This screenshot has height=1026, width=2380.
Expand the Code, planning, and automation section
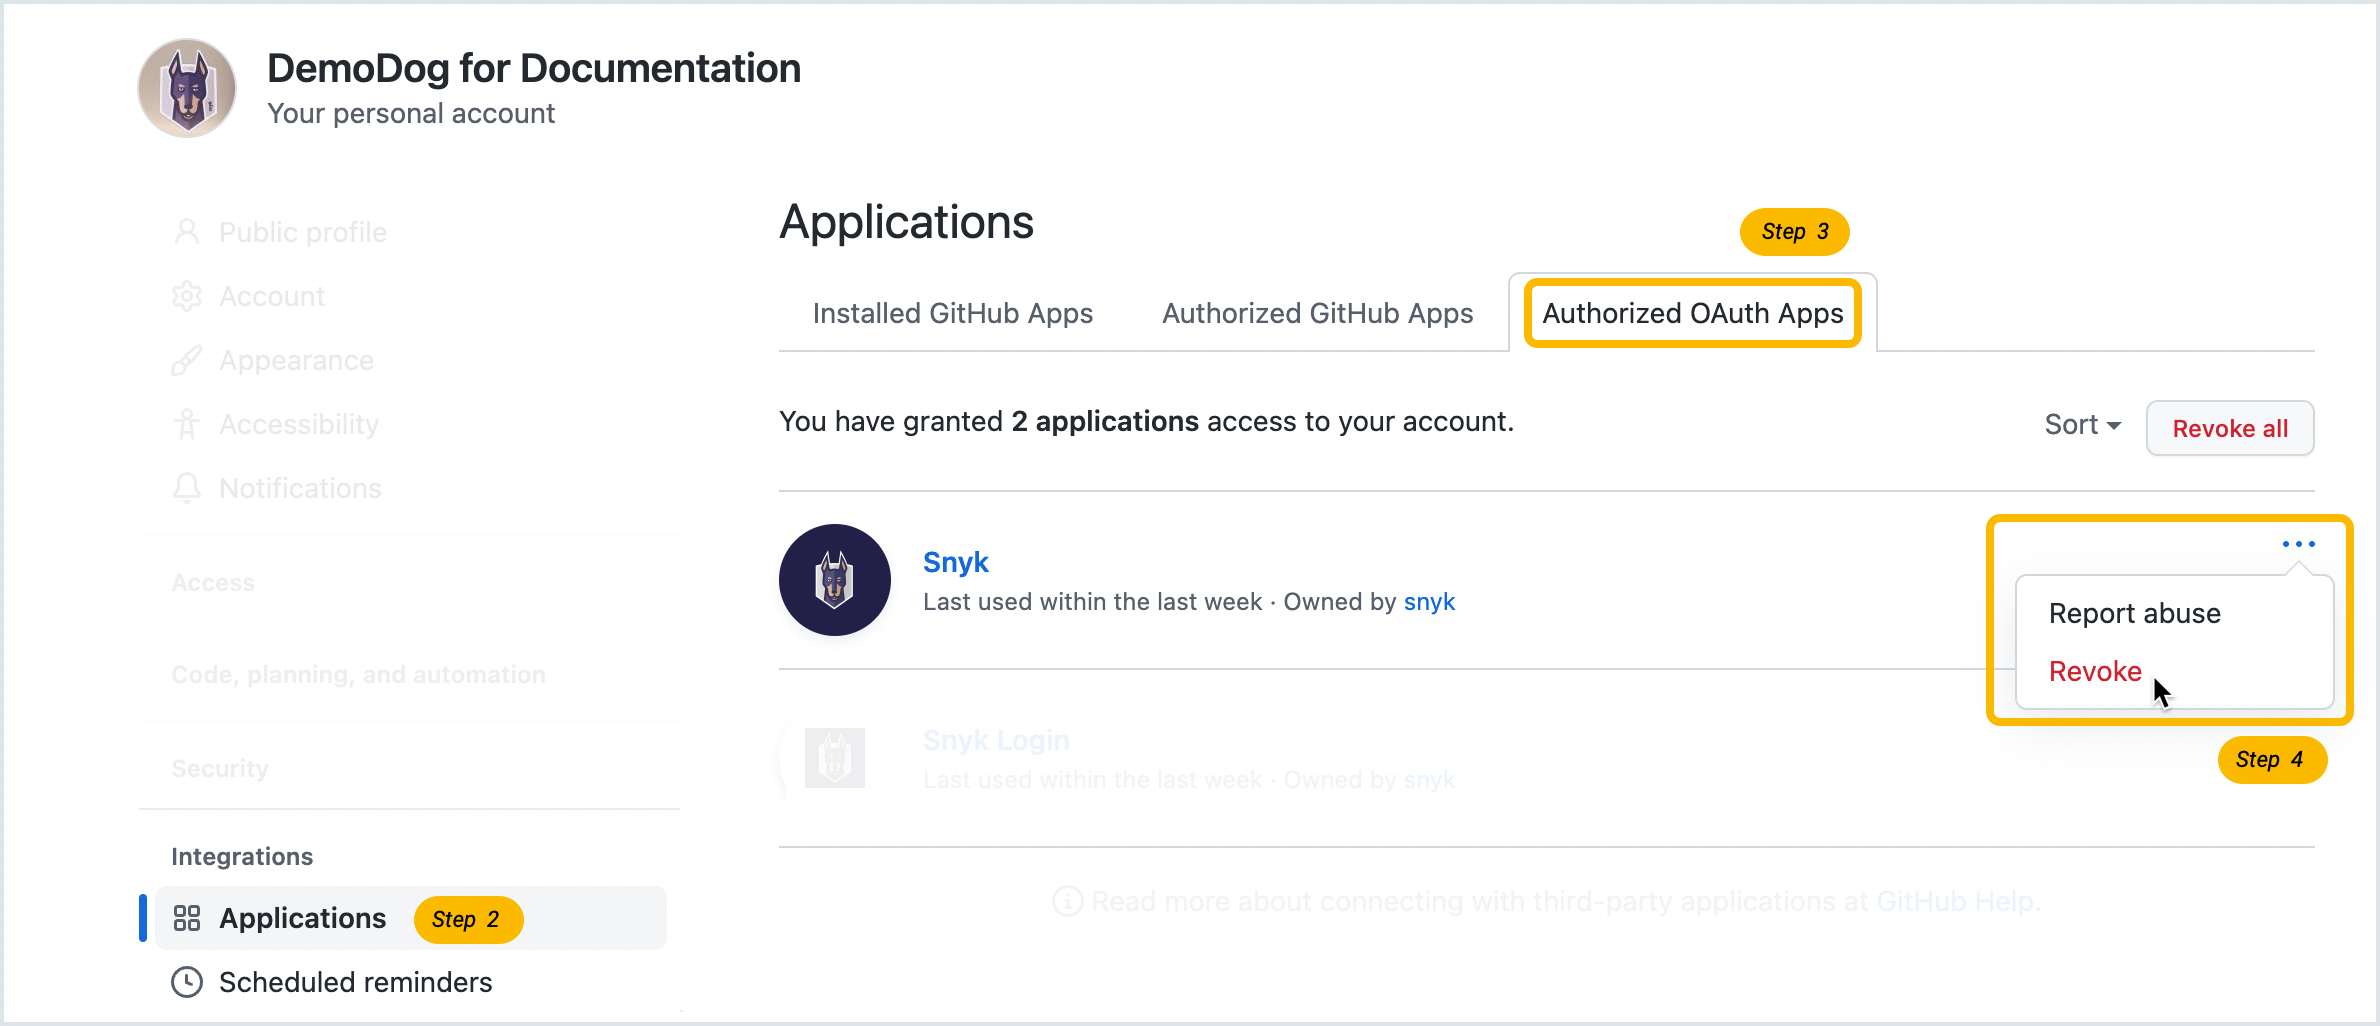pos(358,674)
